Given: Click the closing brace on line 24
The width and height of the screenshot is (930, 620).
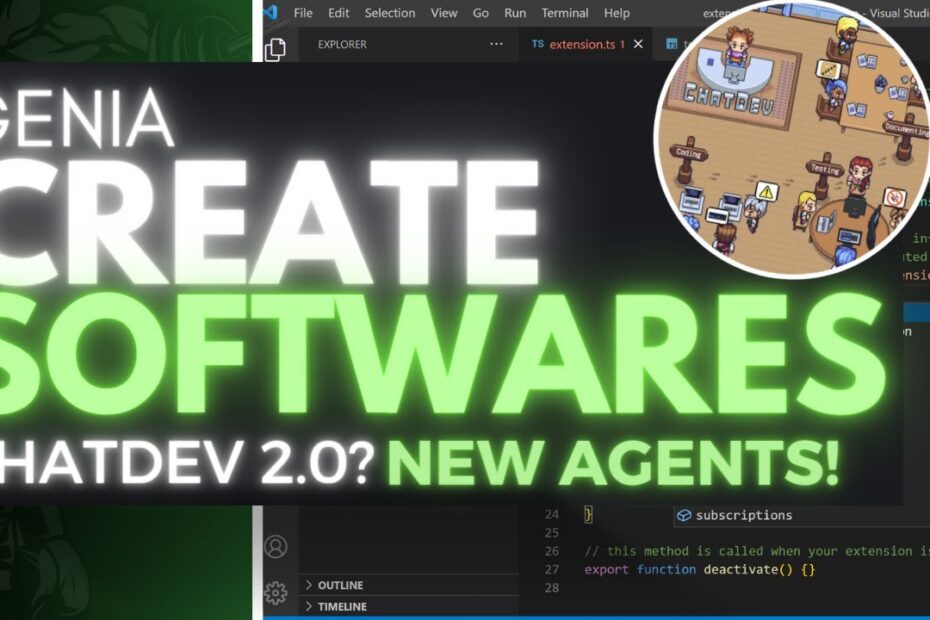Looking at the screenshot, I should (588, 514).
